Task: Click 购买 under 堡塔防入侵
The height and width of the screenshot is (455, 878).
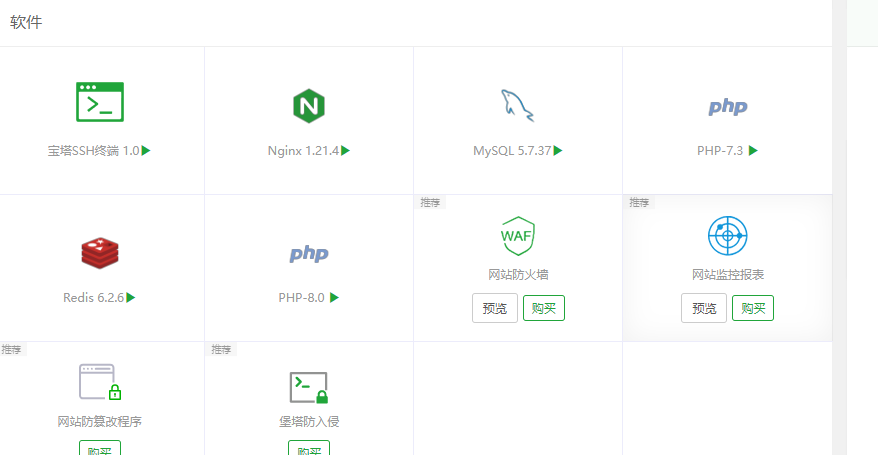Action: click(309, 448)
